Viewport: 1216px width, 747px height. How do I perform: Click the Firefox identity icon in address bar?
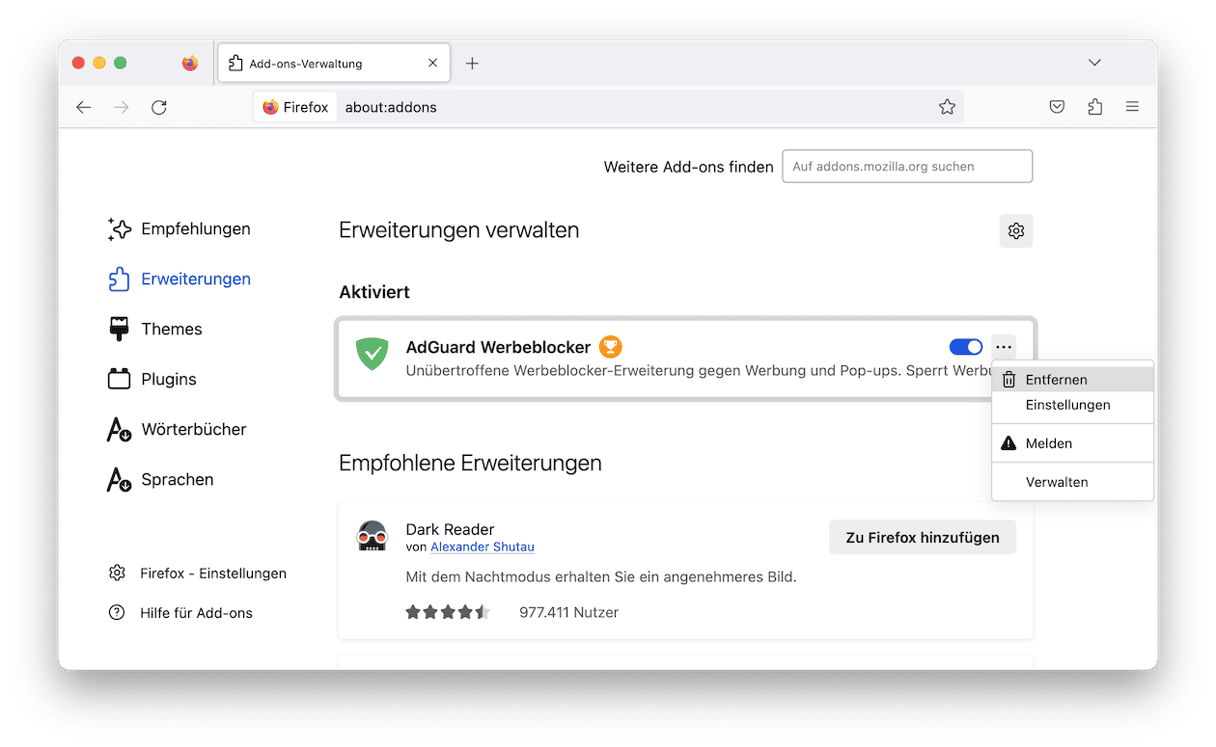click(270, 107)
